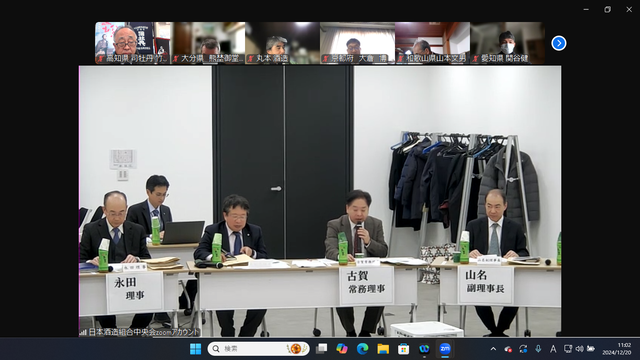Switch to the Zoom taskbar icon
This screenshot has width=640, height=360.
point(445,349)
